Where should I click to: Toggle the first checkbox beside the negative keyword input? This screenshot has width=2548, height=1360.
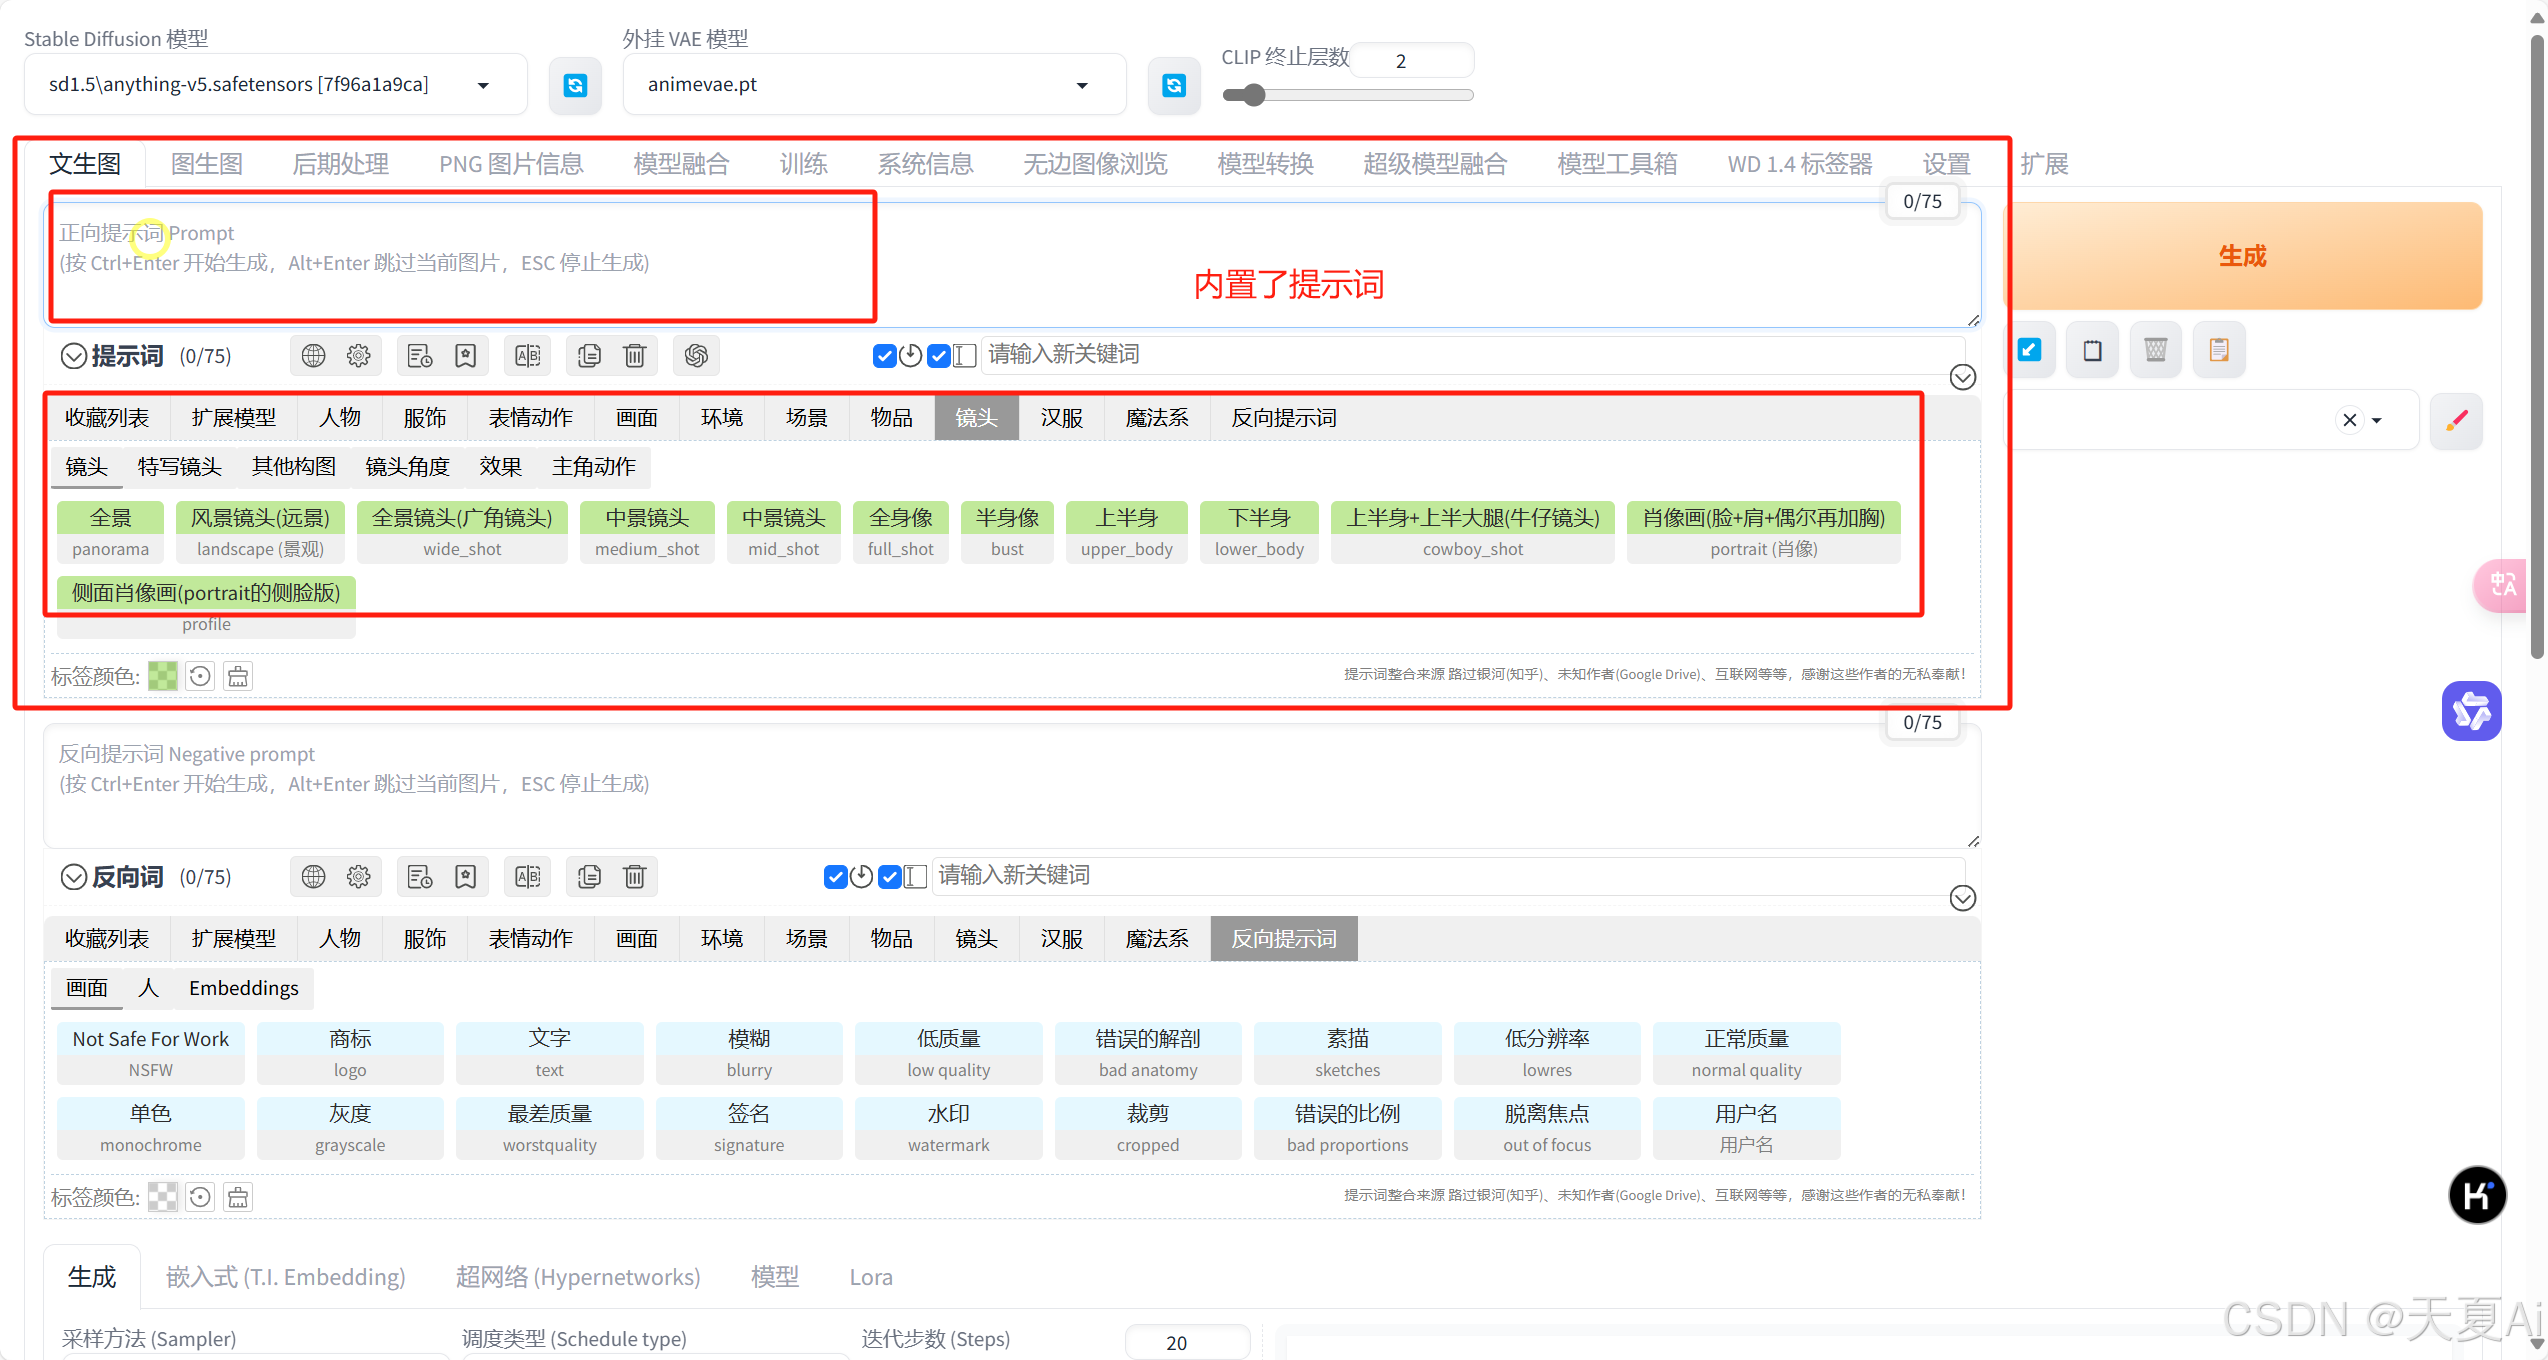(835, 877)
